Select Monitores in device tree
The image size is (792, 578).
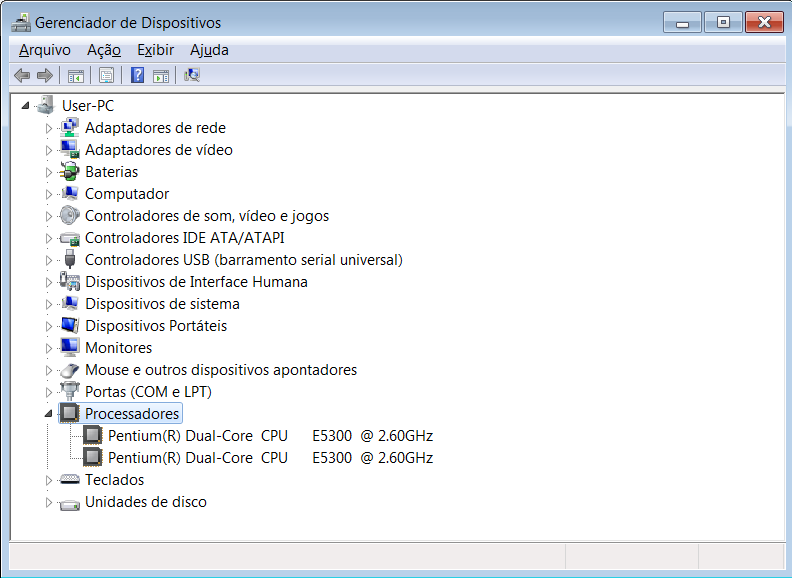tap(118, 348)
